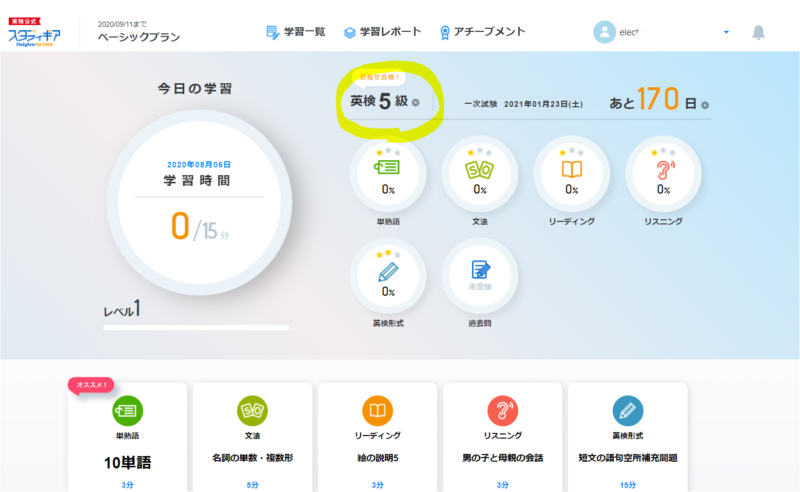Open 学習一覧 from the top navigation
Image resolution: width=800 pixels, height=492 pixels.
coord(296,32)
